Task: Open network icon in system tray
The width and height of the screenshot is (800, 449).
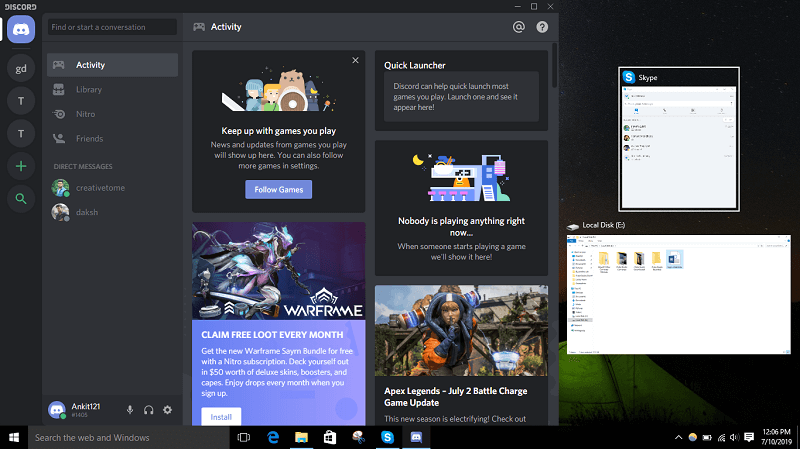Action: (721, 437)
